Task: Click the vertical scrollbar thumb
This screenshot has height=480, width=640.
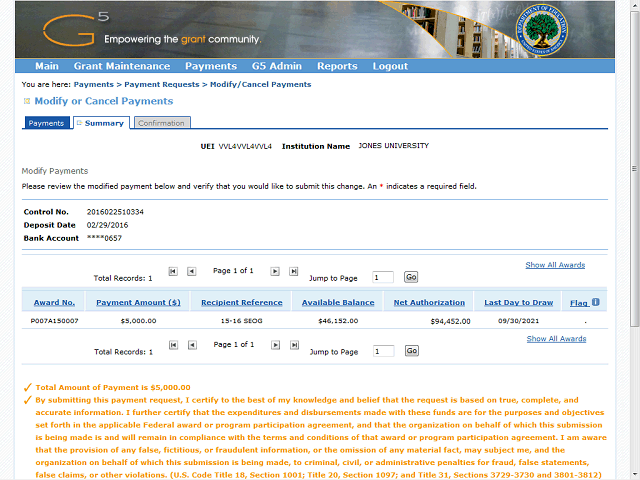Action: 634,168
